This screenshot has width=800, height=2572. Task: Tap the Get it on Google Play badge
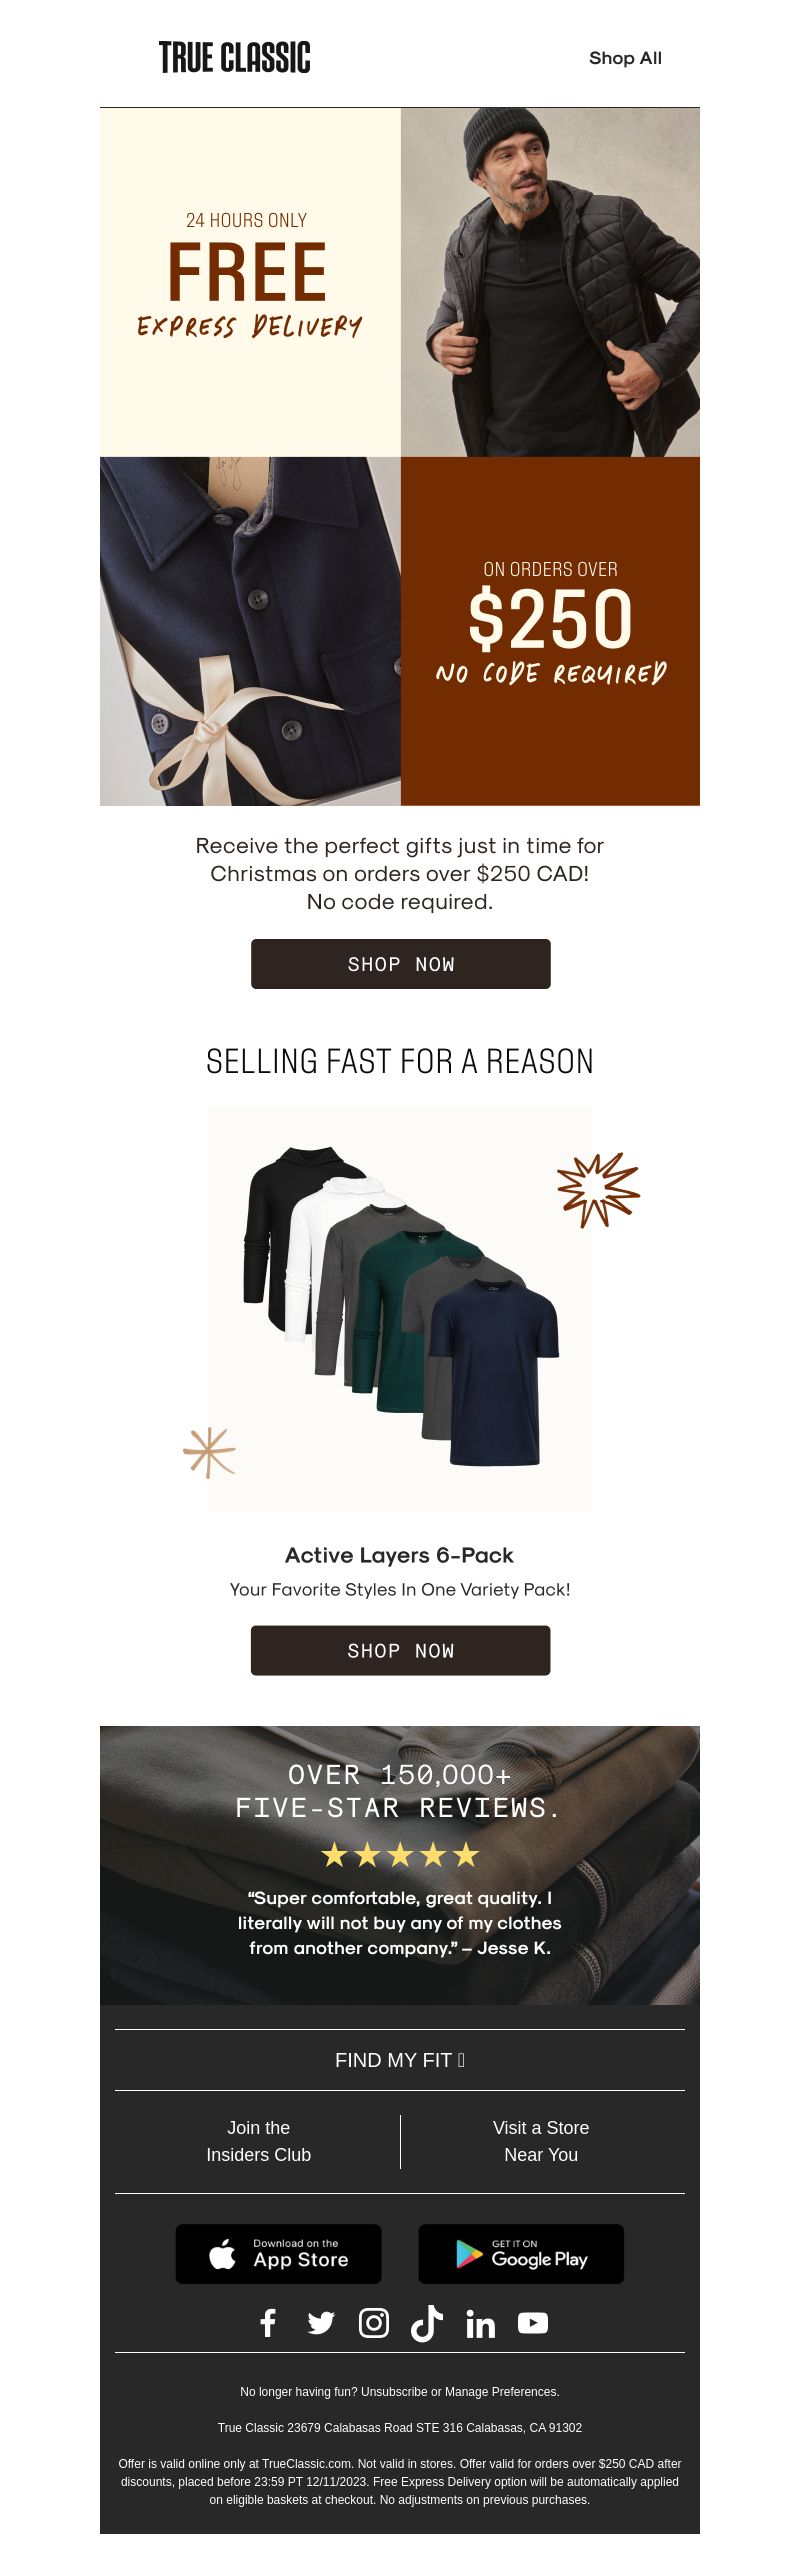521,2254
